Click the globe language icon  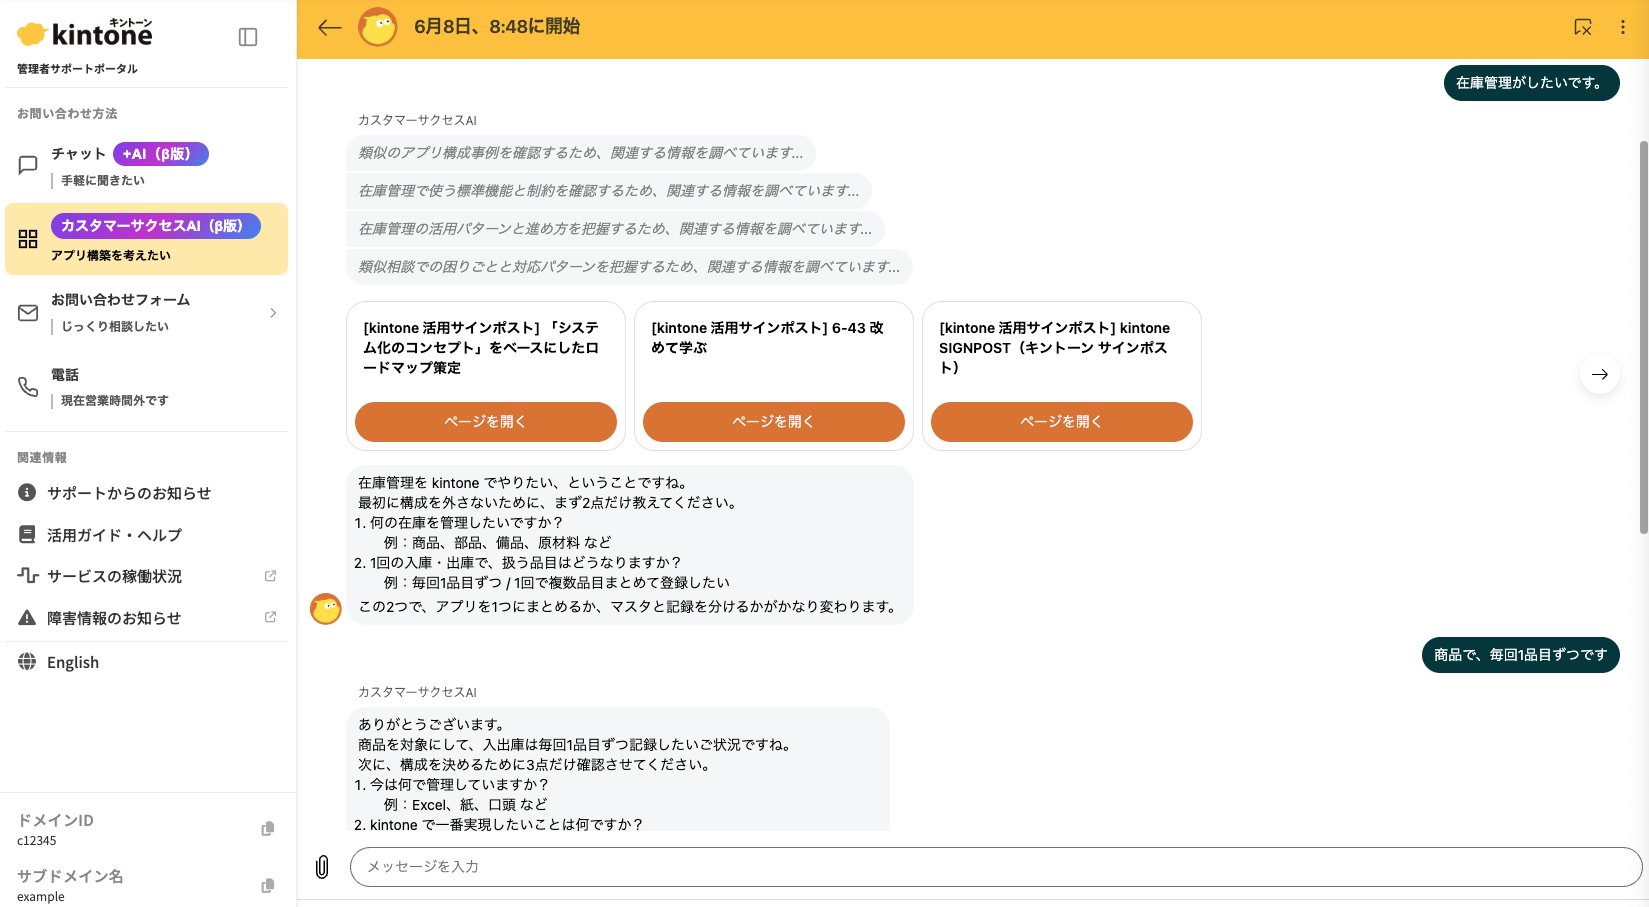coord(27,662)
